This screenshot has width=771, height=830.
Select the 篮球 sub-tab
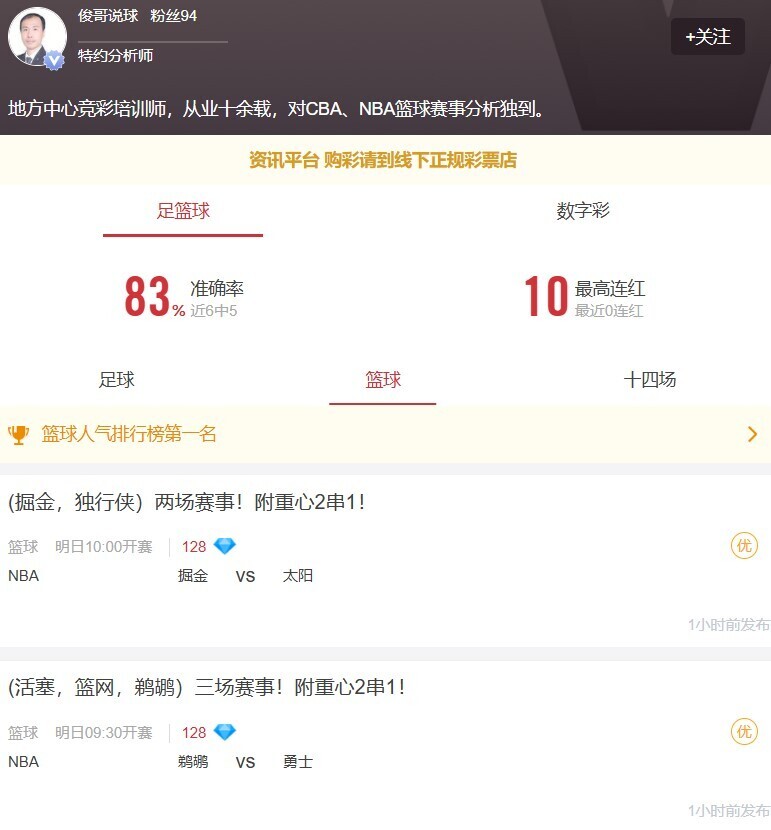[383, 380]
